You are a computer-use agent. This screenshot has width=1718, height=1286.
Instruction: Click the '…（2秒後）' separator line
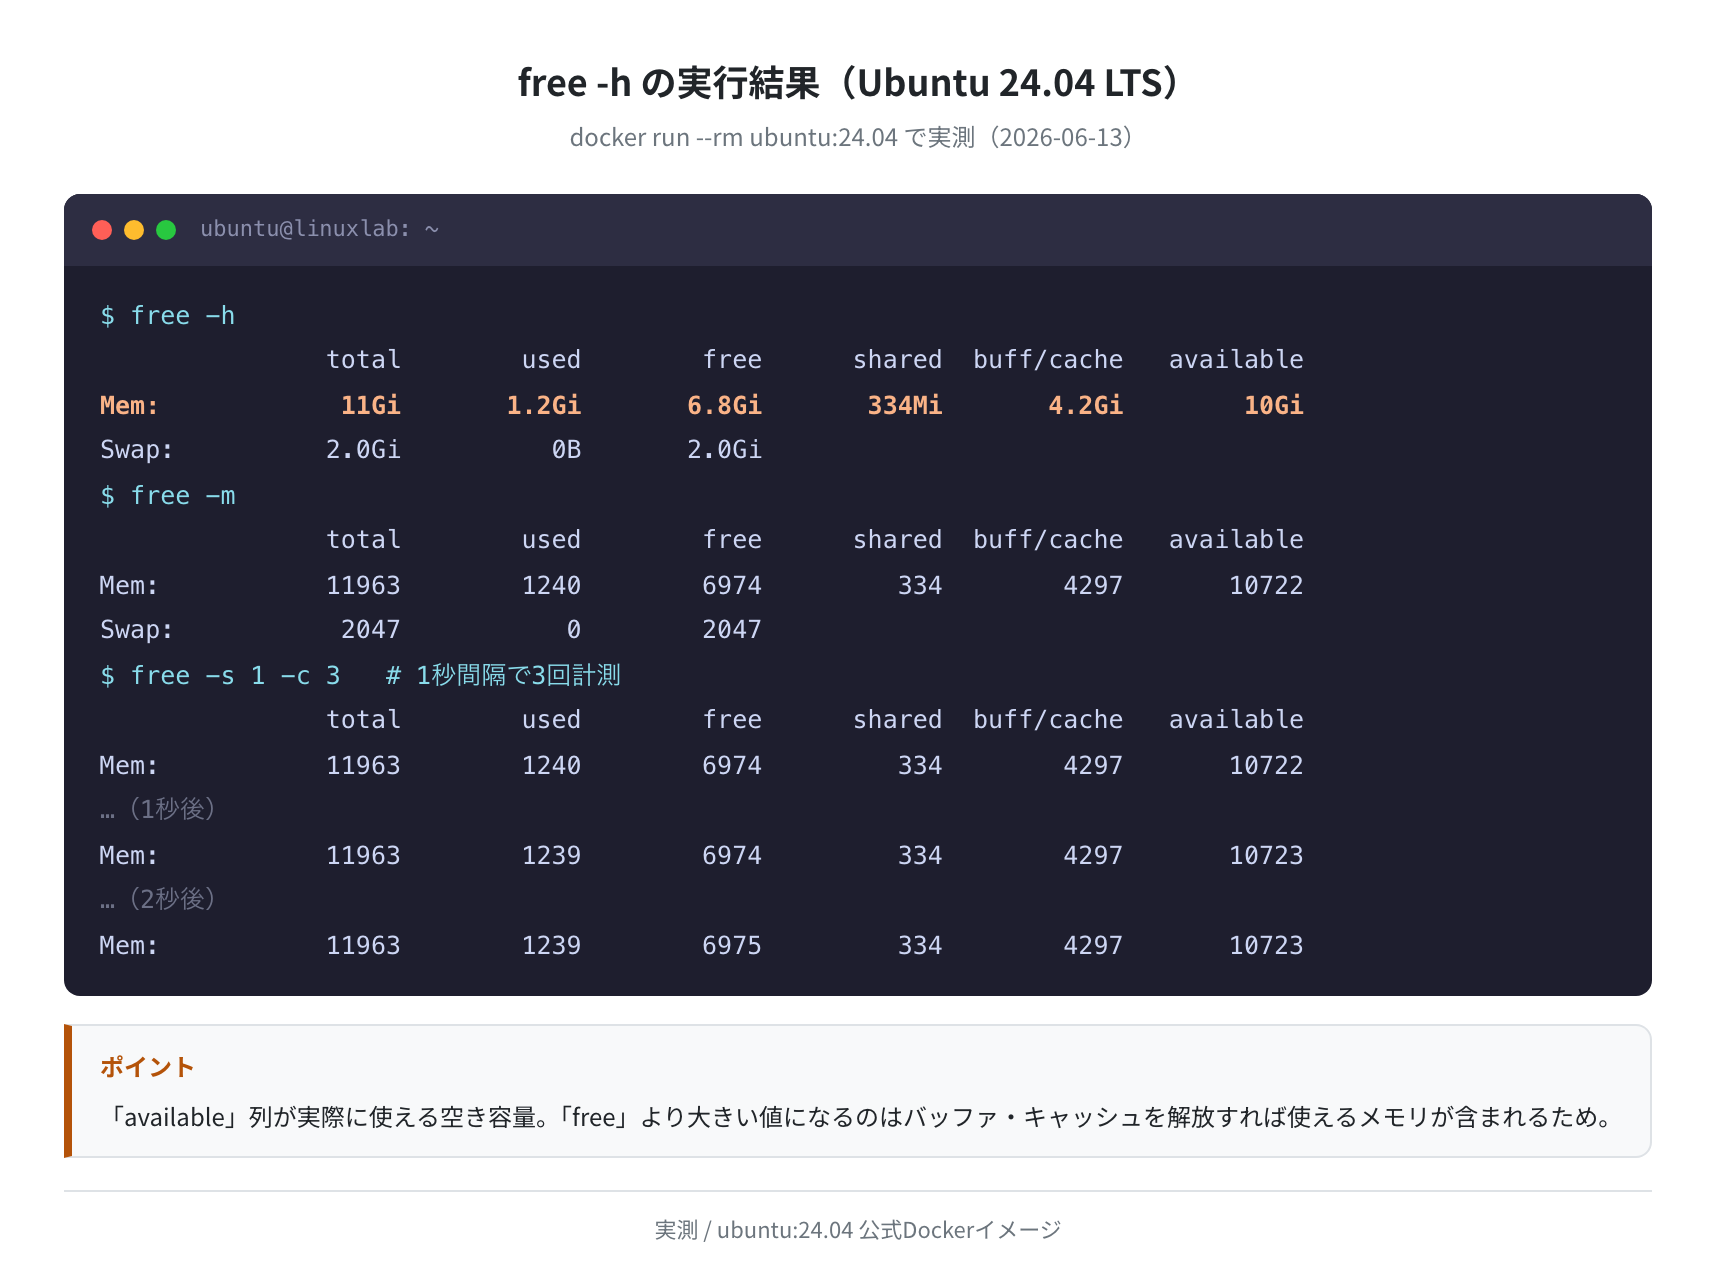point(159,899)
